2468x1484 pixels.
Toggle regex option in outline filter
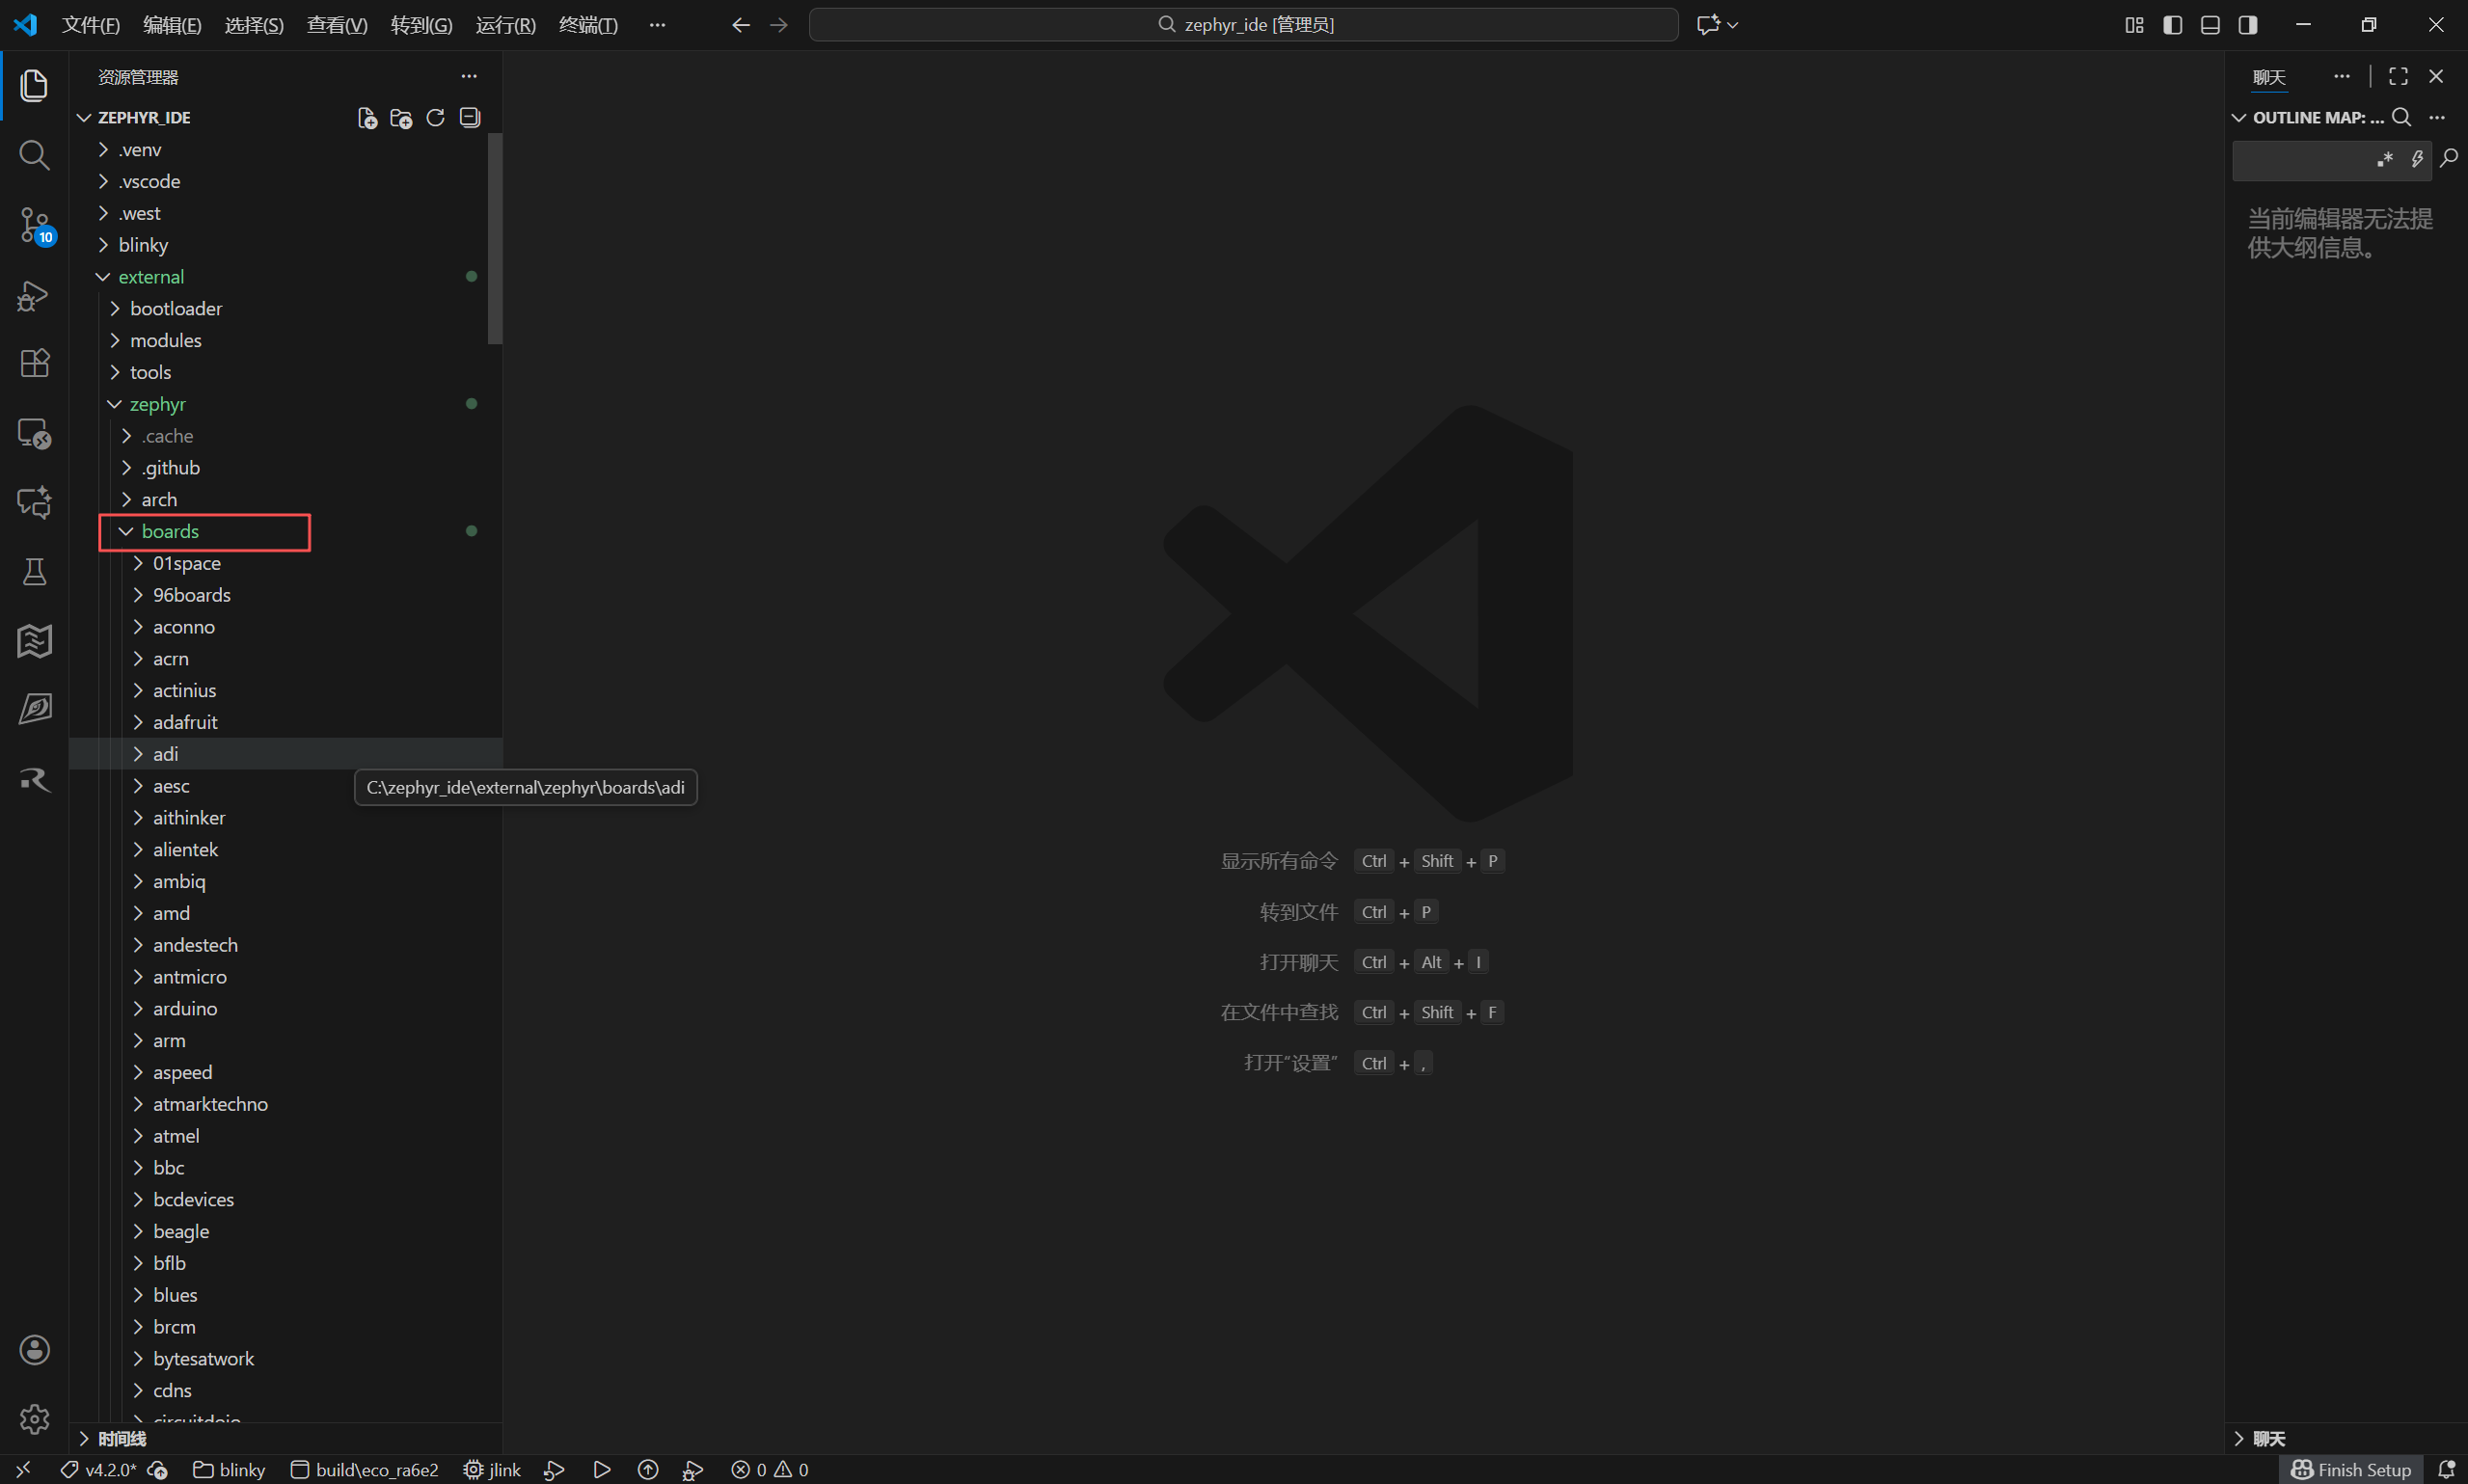coord(2385,159)
